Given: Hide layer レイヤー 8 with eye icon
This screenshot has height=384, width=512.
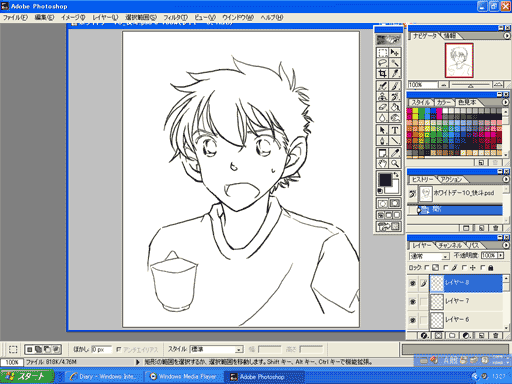Looking at the screenshot, I should pos(413,283).
